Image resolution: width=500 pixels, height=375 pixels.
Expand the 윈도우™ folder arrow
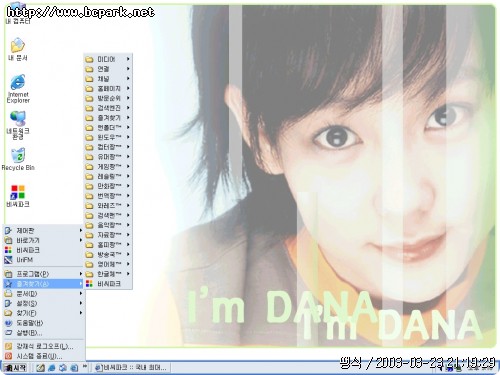[x=128, y=137]
